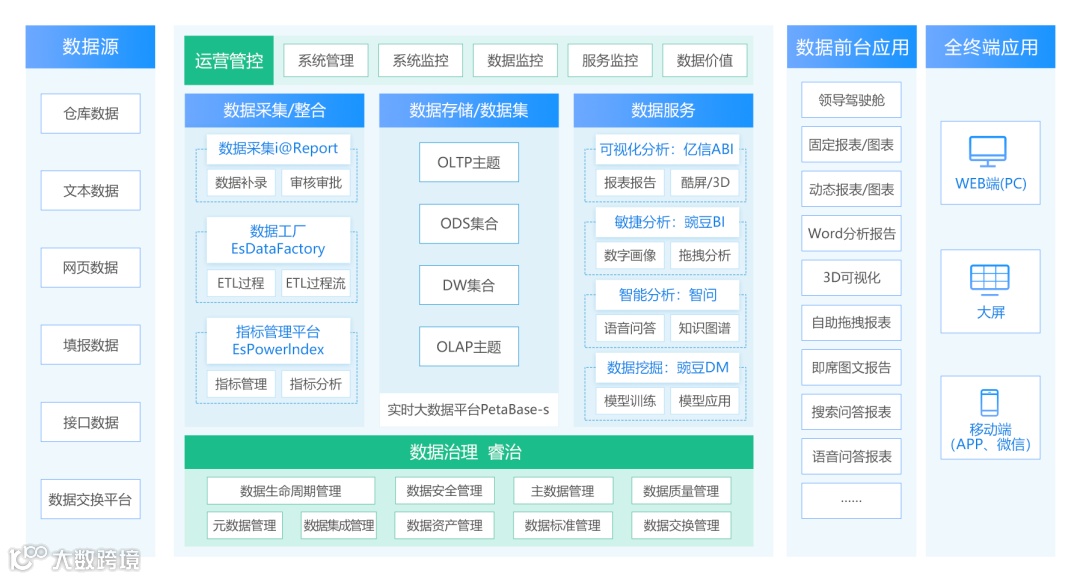The height and width of the screenshot is (579, 1080).
Task: Click the 数据安全管理 box
Action: coord(444,491)
